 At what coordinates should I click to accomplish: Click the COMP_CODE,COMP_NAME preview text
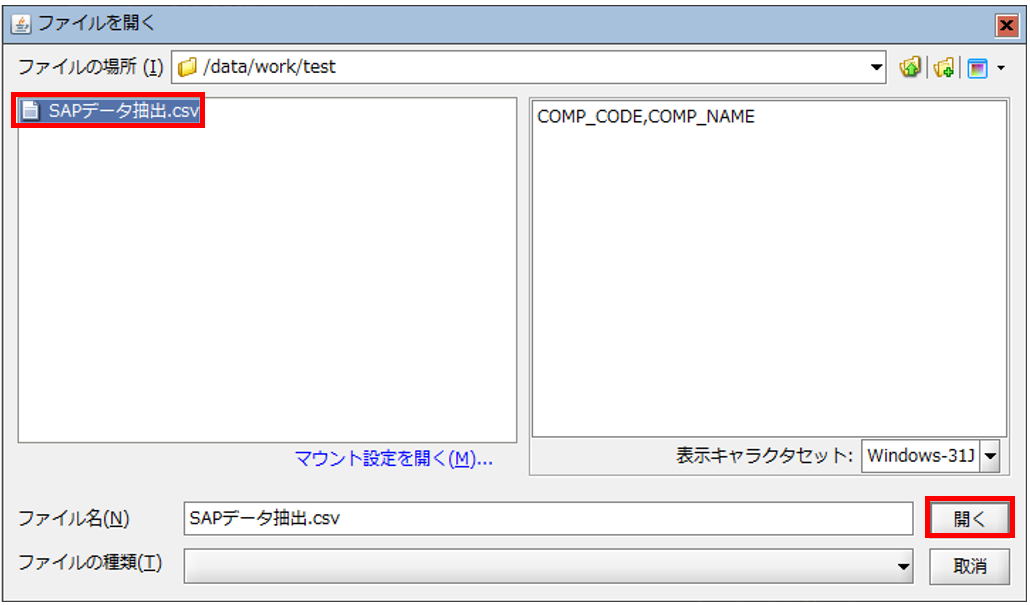pos(646,117)
